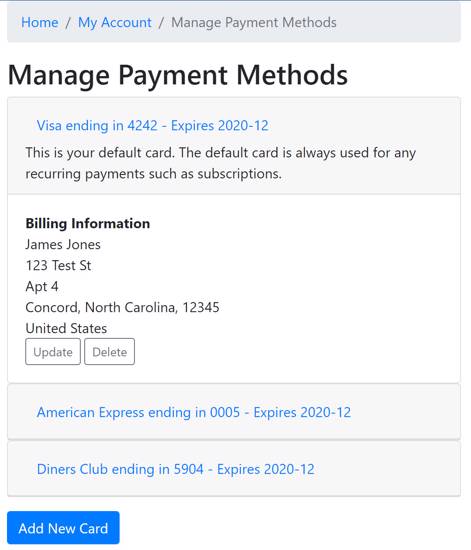
Task: Click the Billing Information heading
Action: click(88, 223)
